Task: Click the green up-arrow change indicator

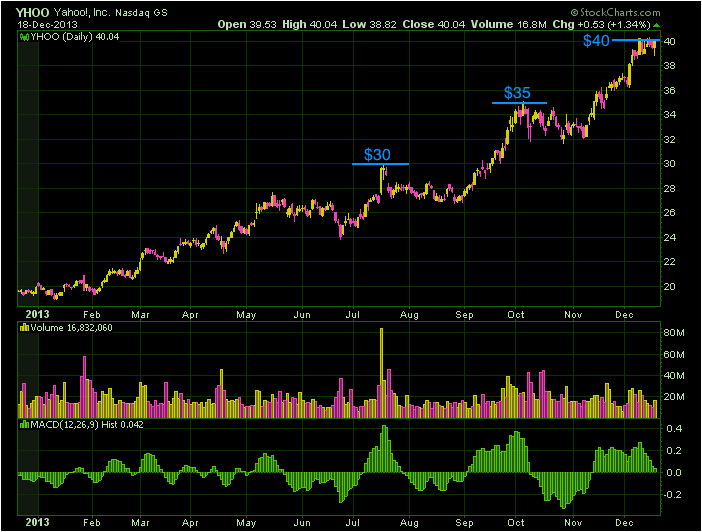Action: pyautogui.click(x=656, y=25)
